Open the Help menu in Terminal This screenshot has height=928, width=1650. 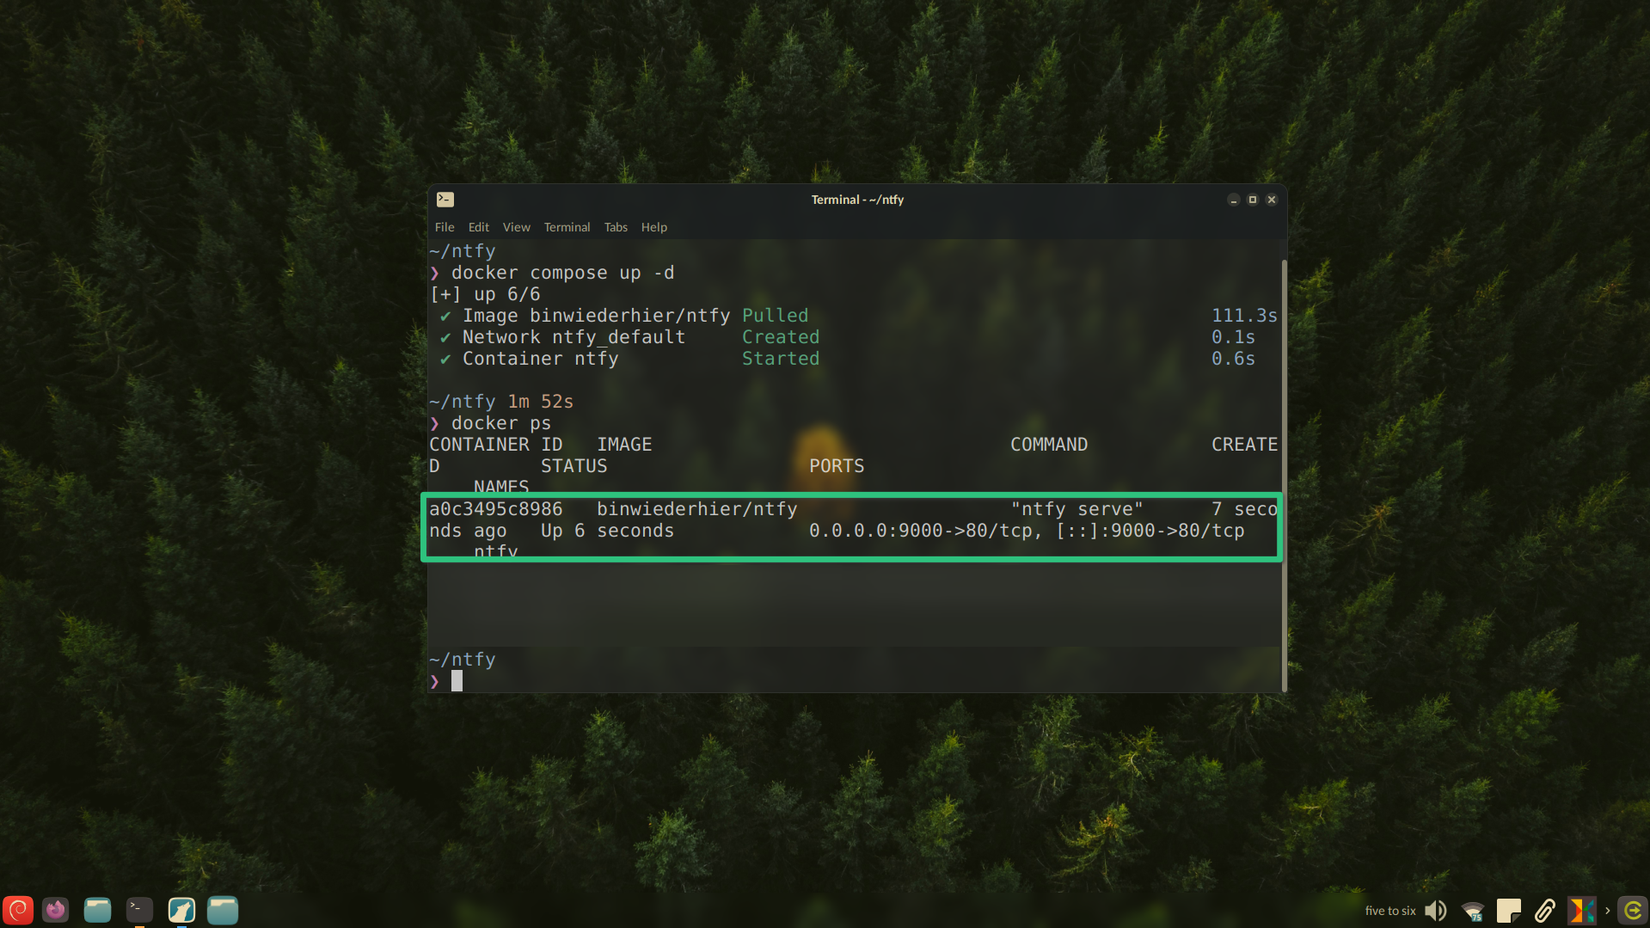(x=654, y=227)
